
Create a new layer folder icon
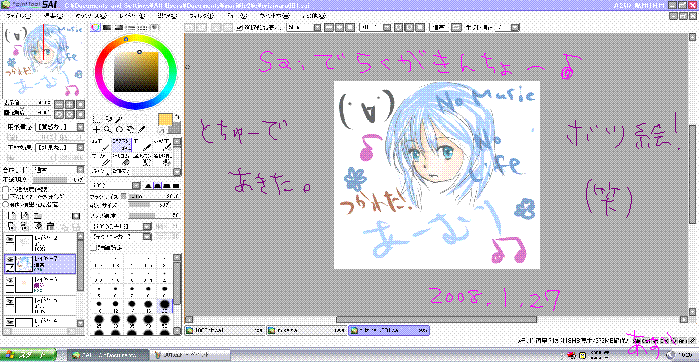38,216
